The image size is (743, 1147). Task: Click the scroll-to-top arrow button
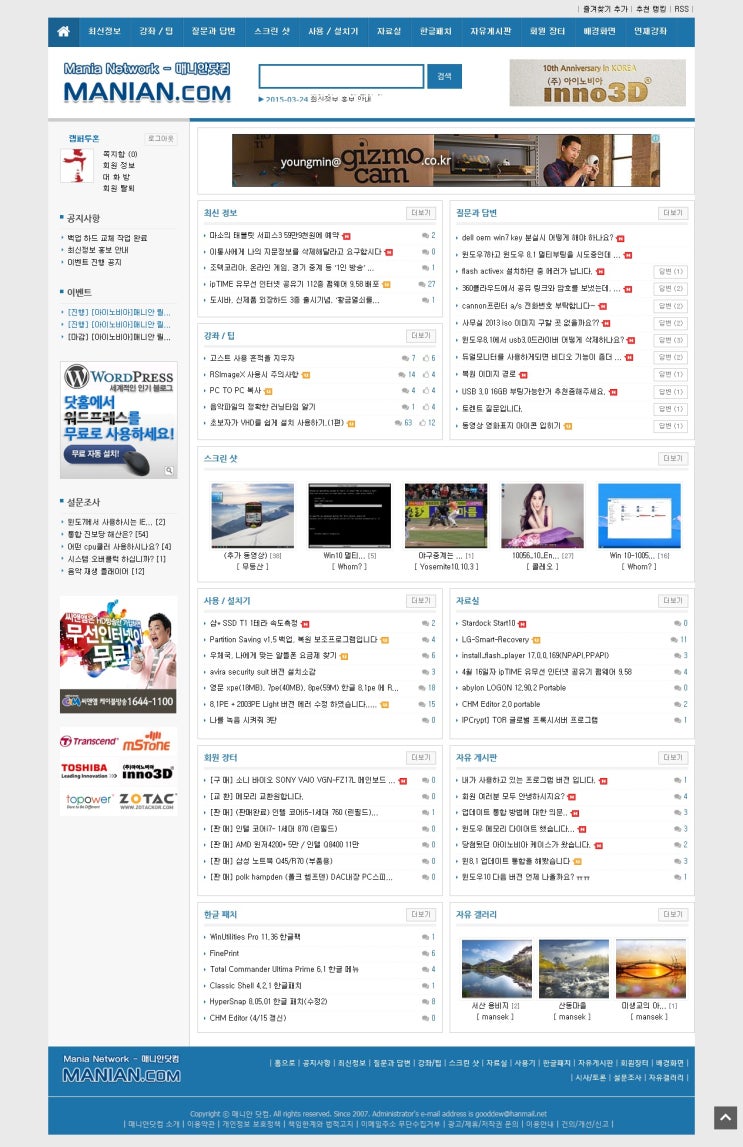(x=725, y=1118)
